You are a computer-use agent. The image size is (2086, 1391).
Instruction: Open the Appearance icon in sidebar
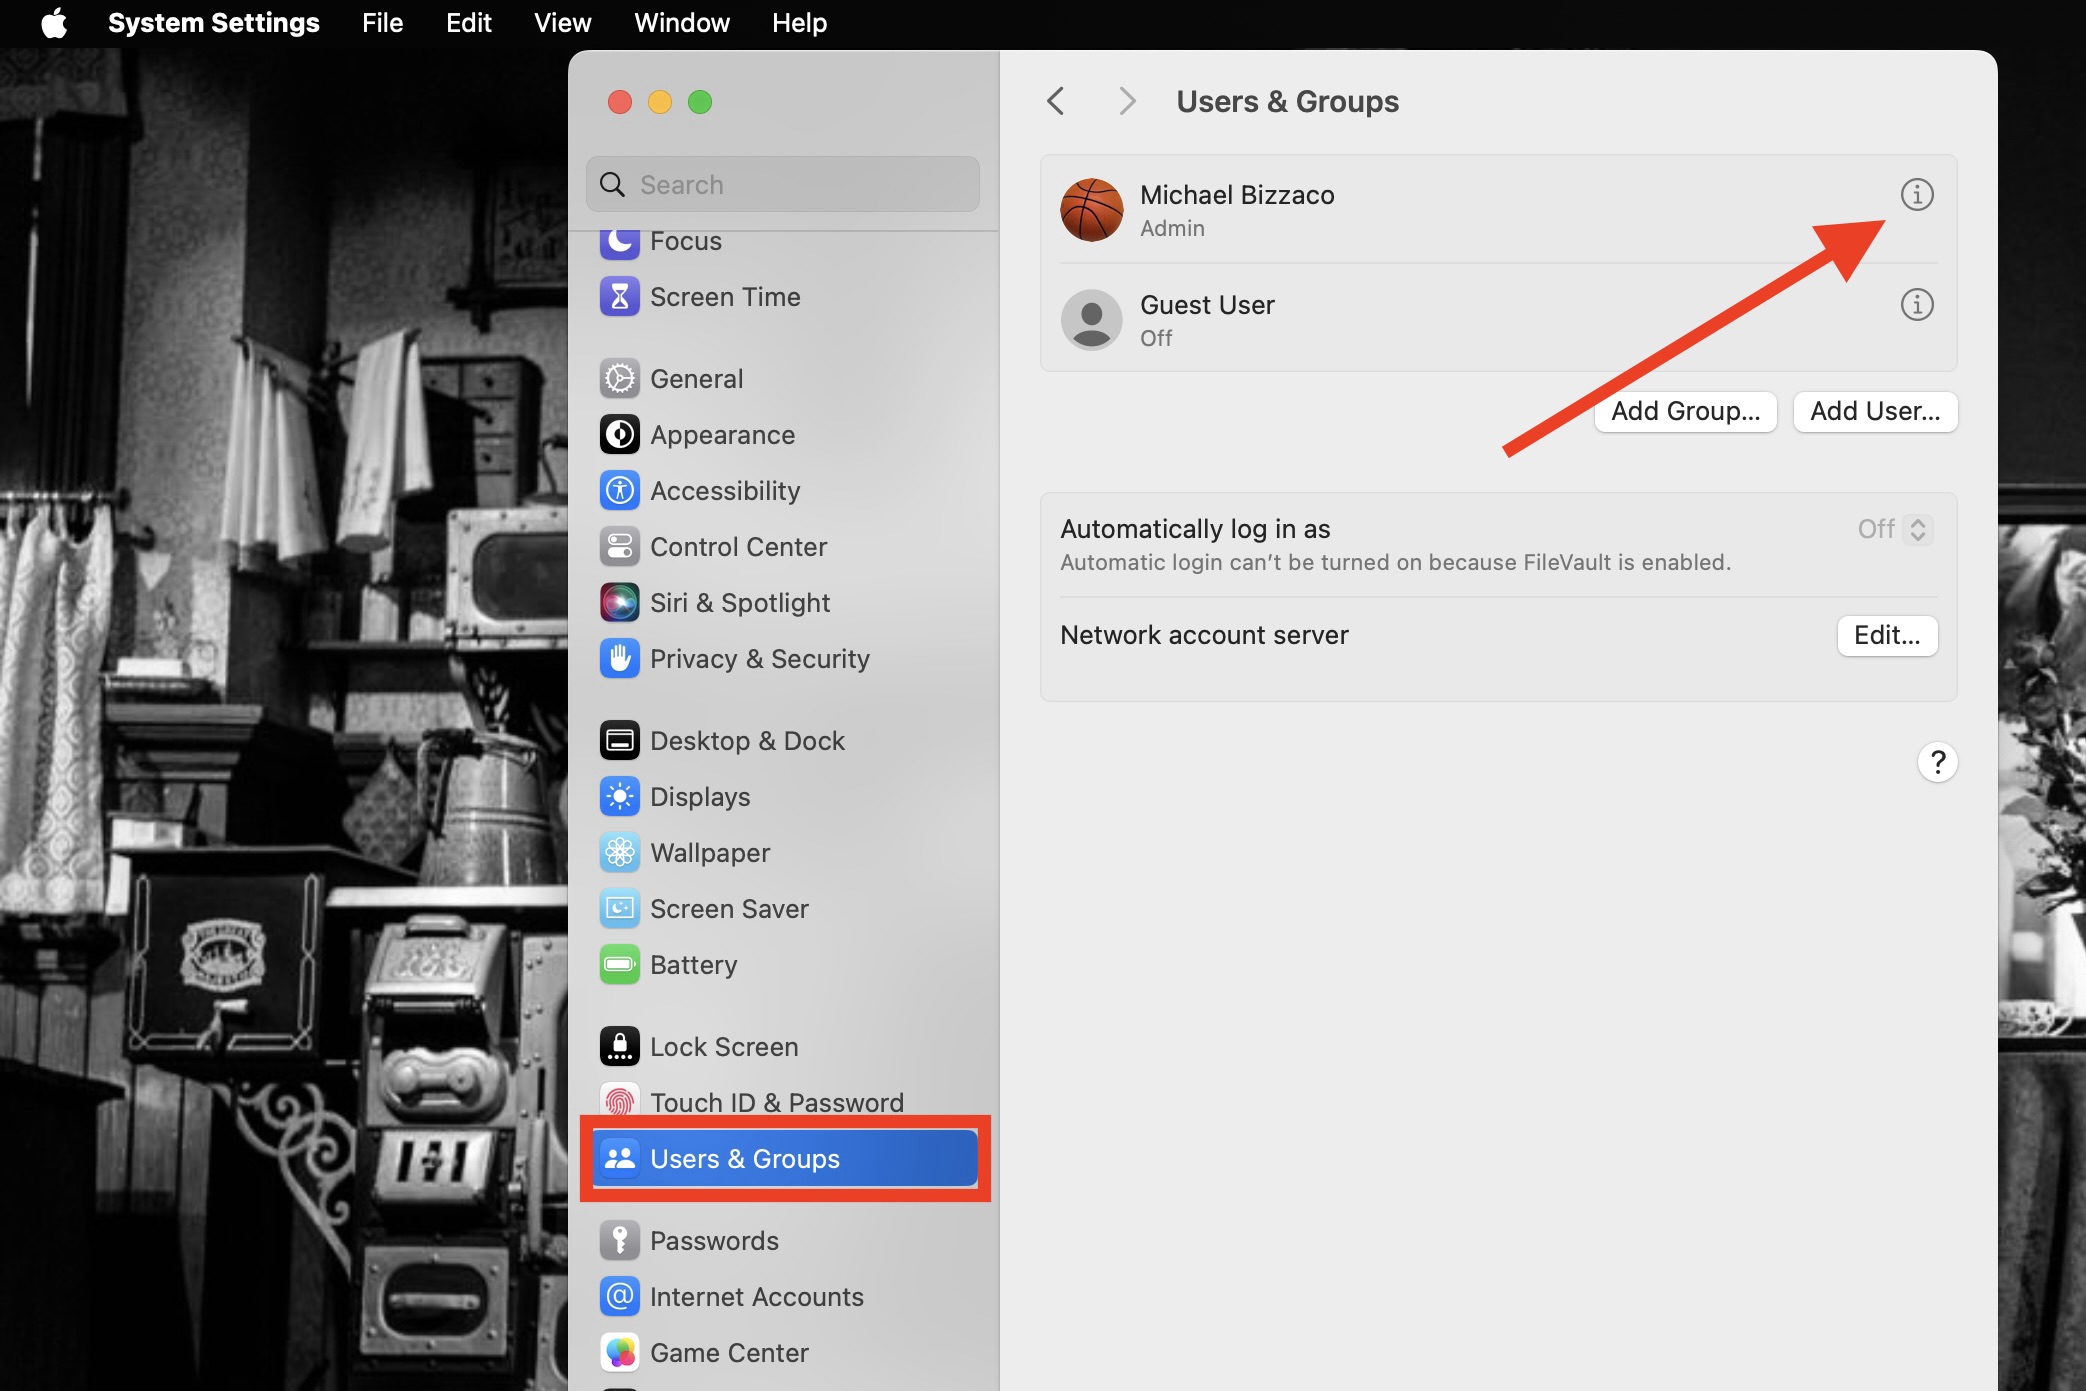click(x=619, y=435)
